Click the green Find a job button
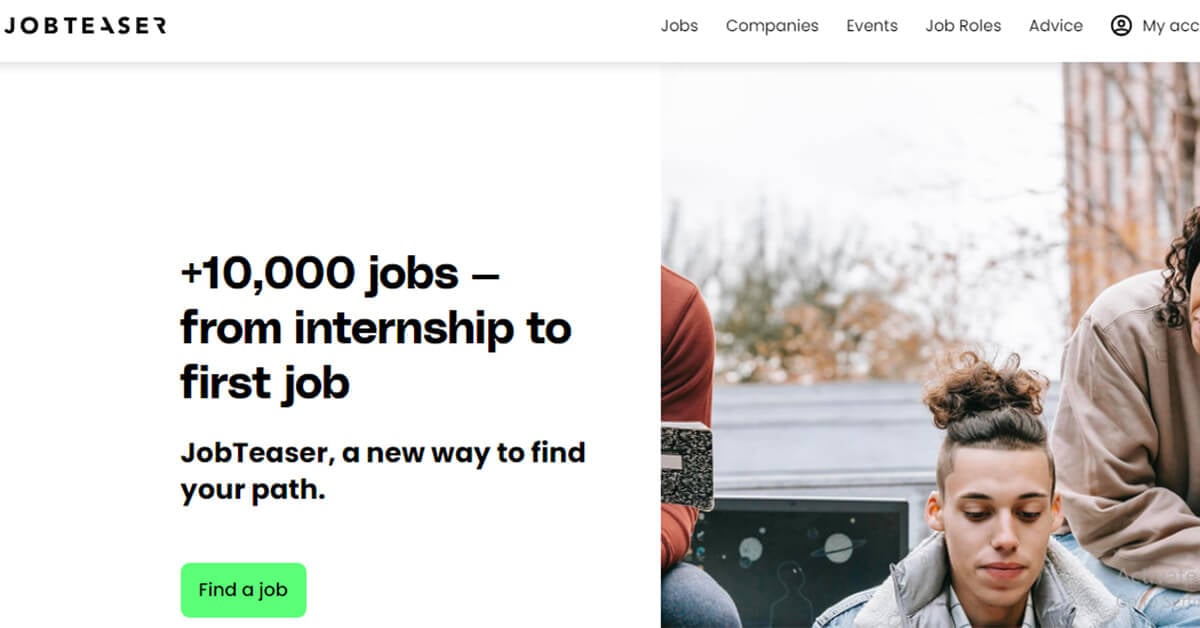Screen dimensions: 1200x628 point(243,590)
